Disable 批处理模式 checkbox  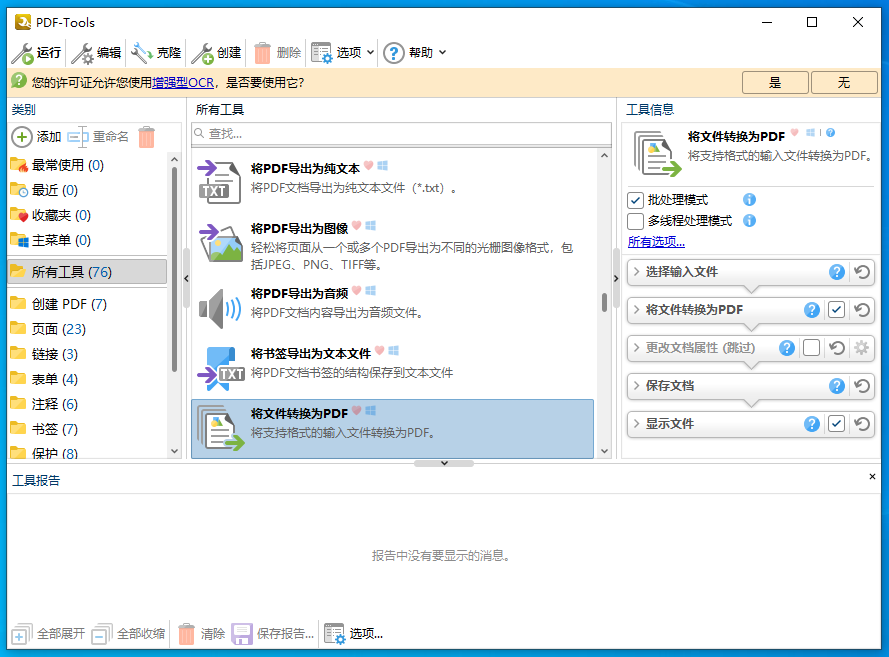tap(635, 200)
